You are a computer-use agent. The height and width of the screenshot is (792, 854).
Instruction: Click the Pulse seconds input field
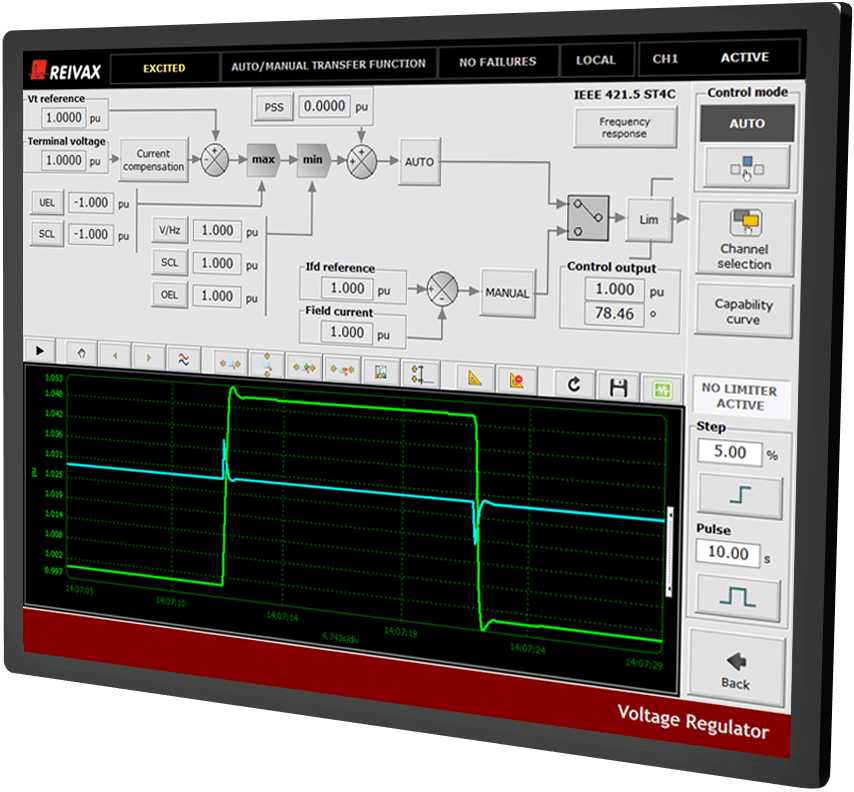(x=728, y=553)
